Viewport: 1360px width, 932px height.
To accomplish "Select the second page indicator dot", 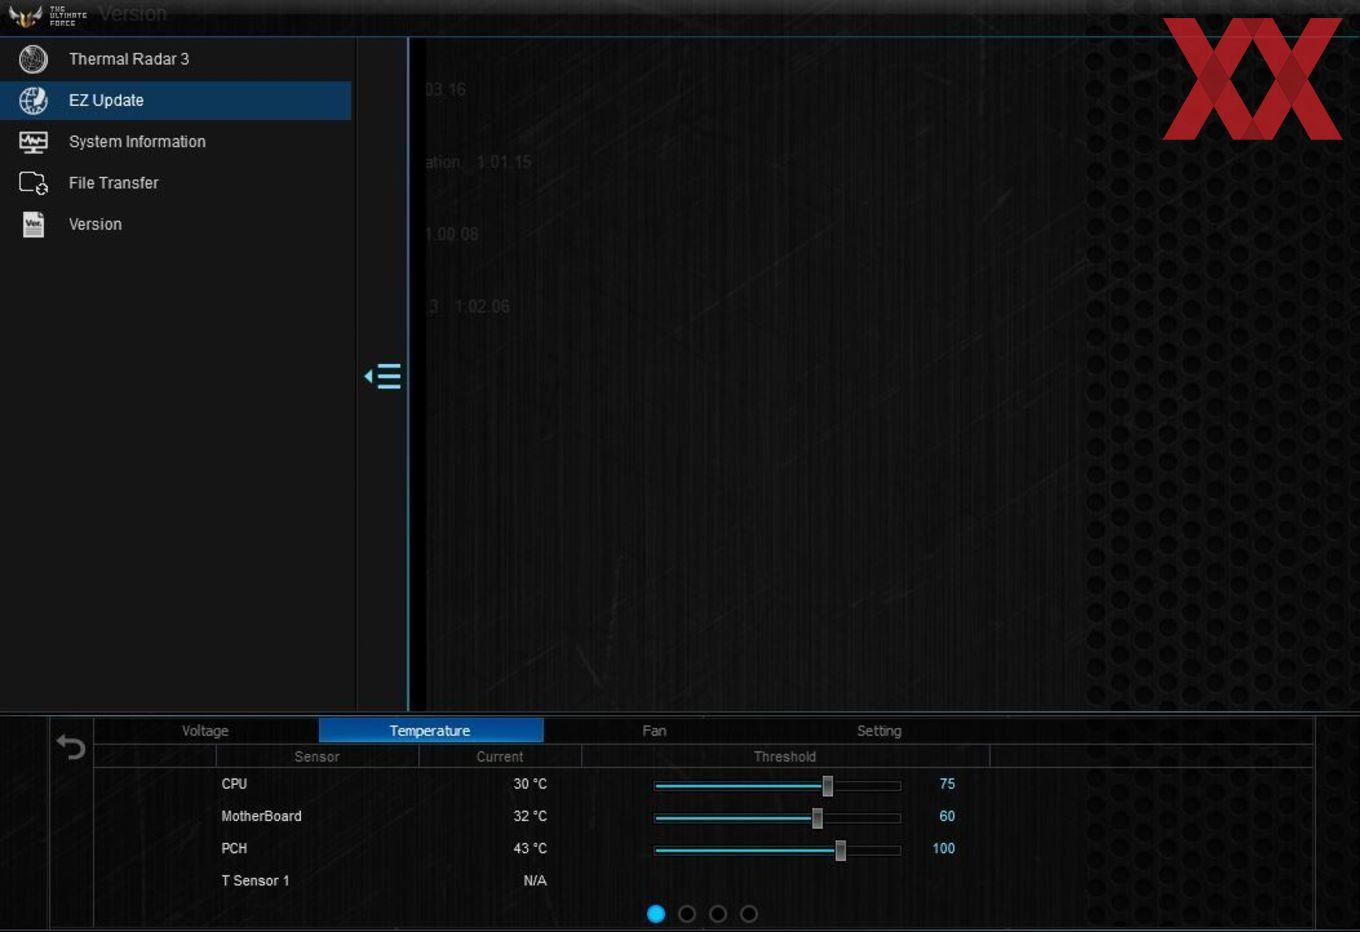I will 687,913.
